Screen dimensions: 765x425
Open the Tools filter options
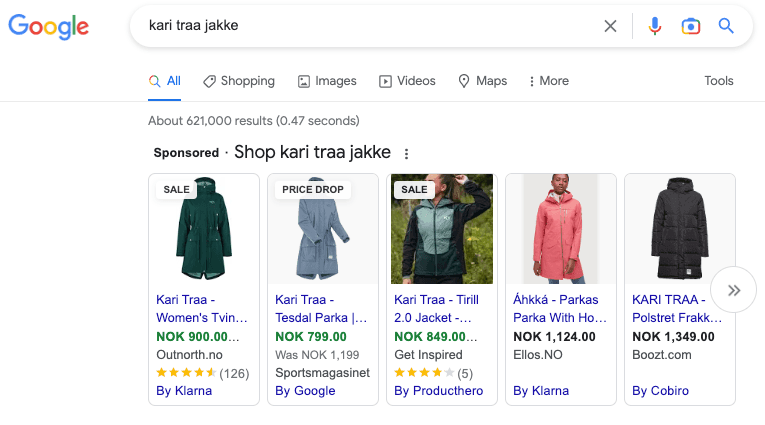point(719,81)
